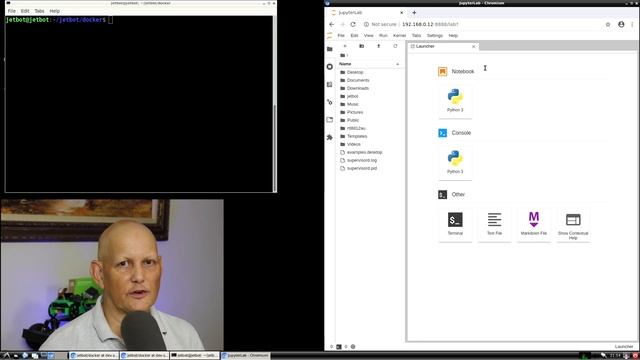Click the new launcher plus button in file browser

tap(345, 46)
